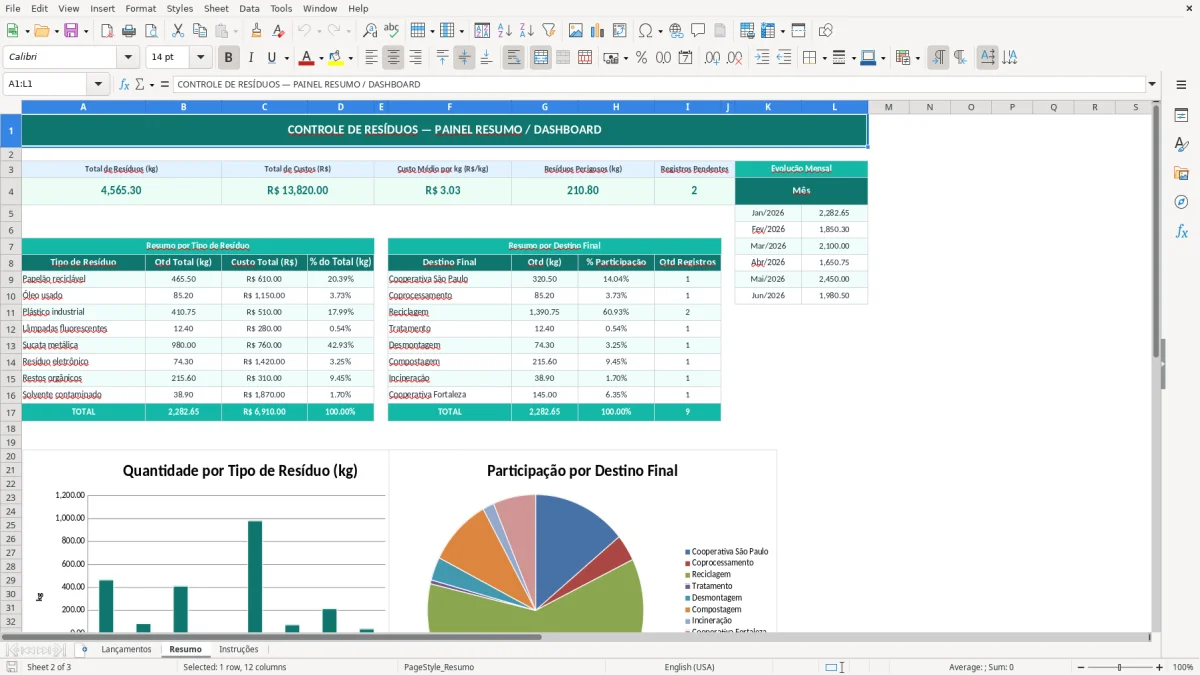Toggle Italic formatting
Image resolution: width=1200 pixels, height=675 pixels.
click(250, 58)
